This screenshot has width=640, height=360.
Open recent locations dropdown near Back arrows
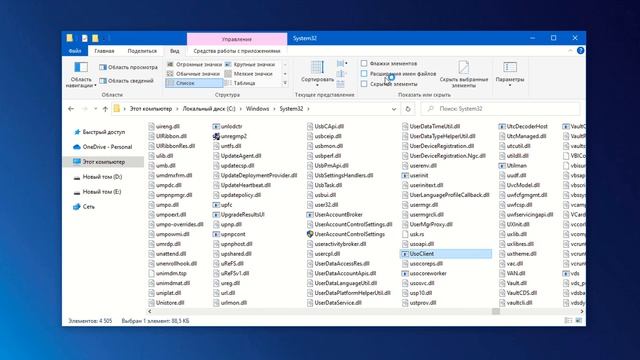[96, 109]
